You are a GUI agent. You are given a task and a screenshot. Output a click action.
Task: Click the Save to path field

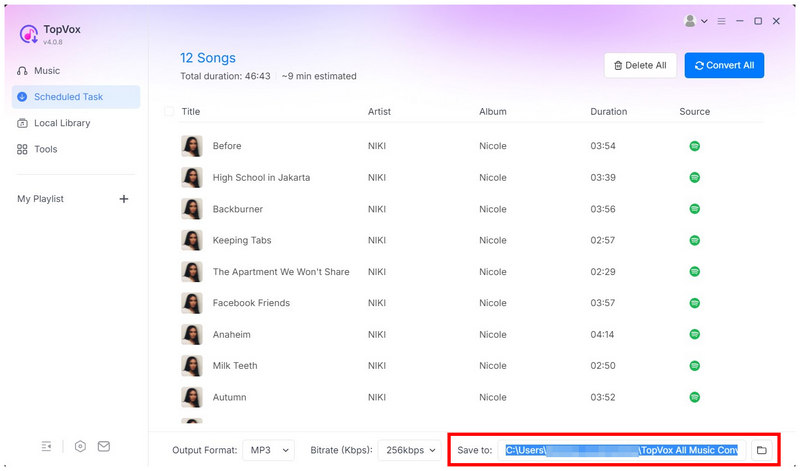[x=622, y=451]
